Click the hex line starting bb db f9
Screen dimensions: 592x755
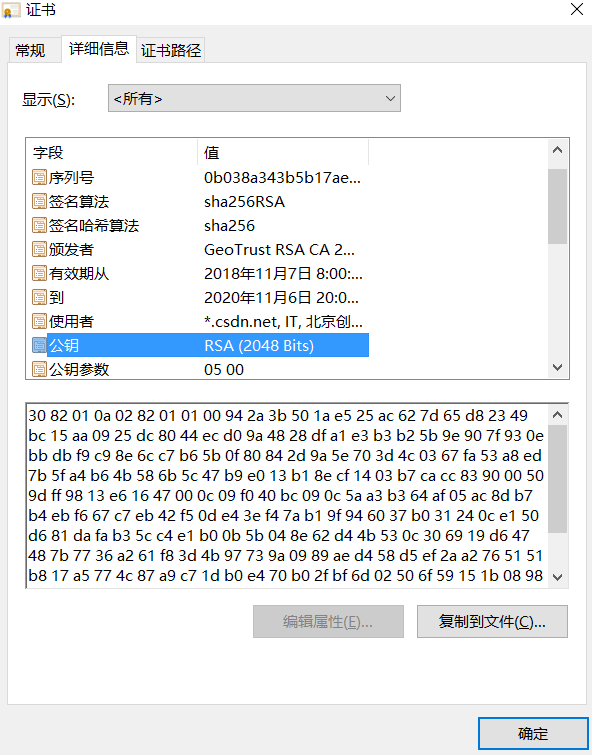click(285, 456)
